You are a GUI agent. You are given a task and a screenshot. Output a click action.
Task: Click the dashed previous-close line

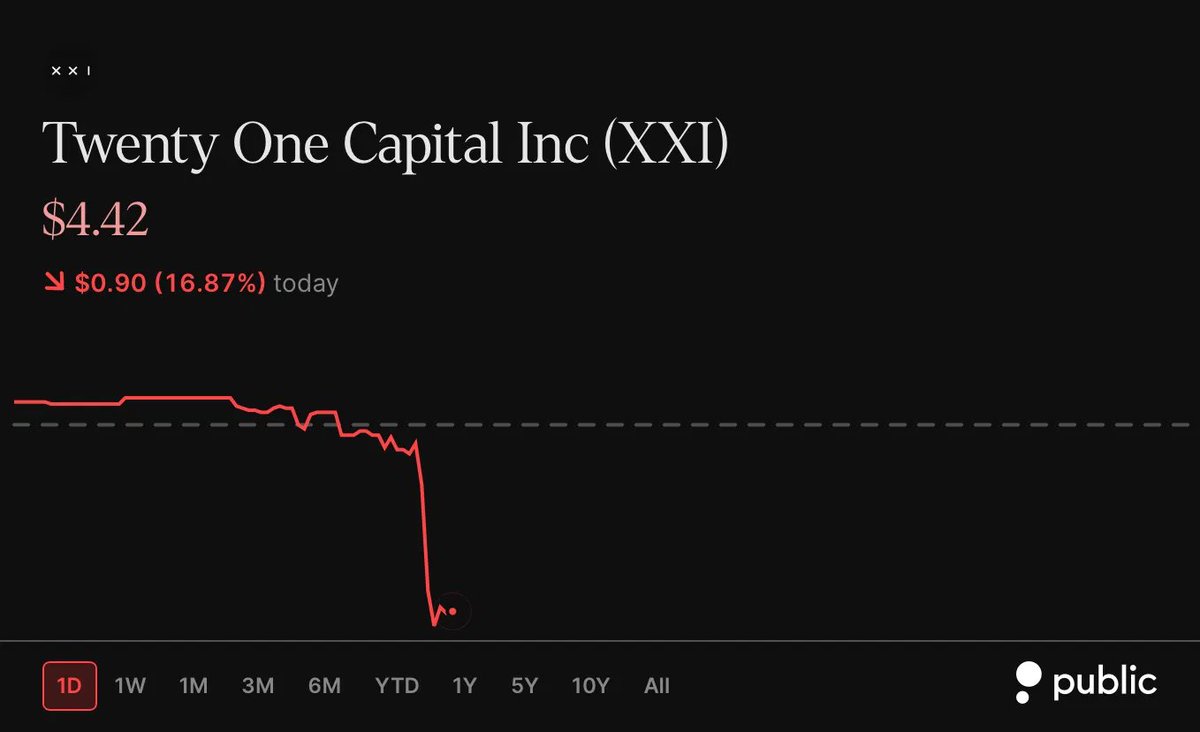600,425
